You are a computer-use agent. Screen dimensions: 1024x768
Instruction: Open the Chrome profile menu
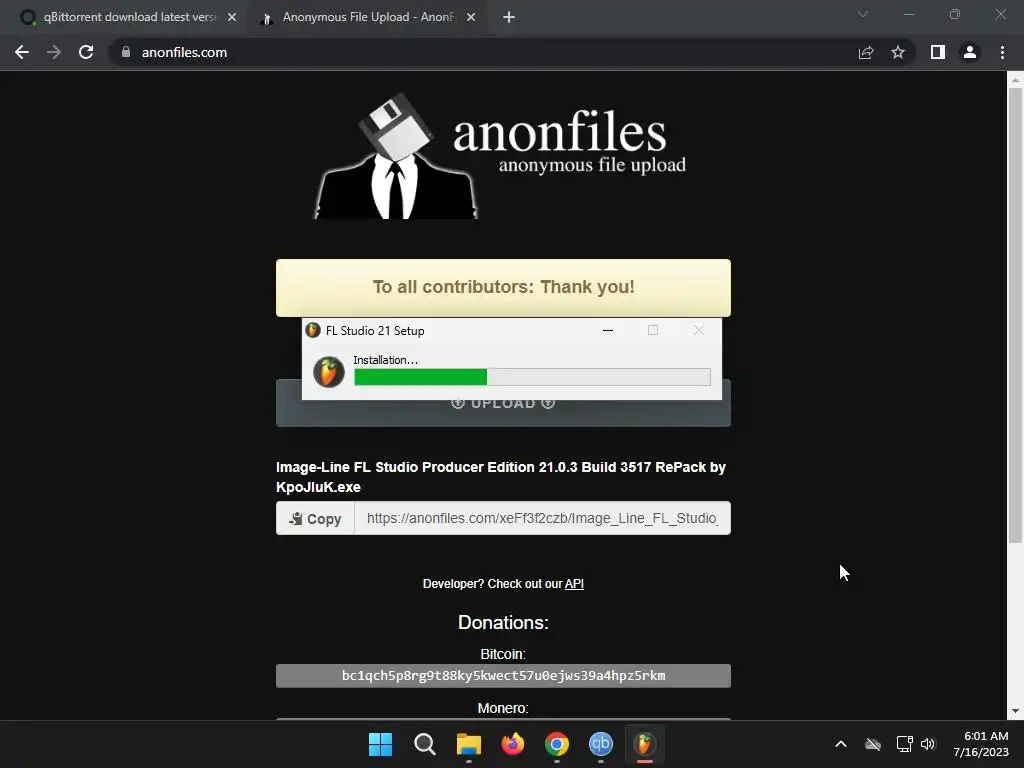point(970,52)
